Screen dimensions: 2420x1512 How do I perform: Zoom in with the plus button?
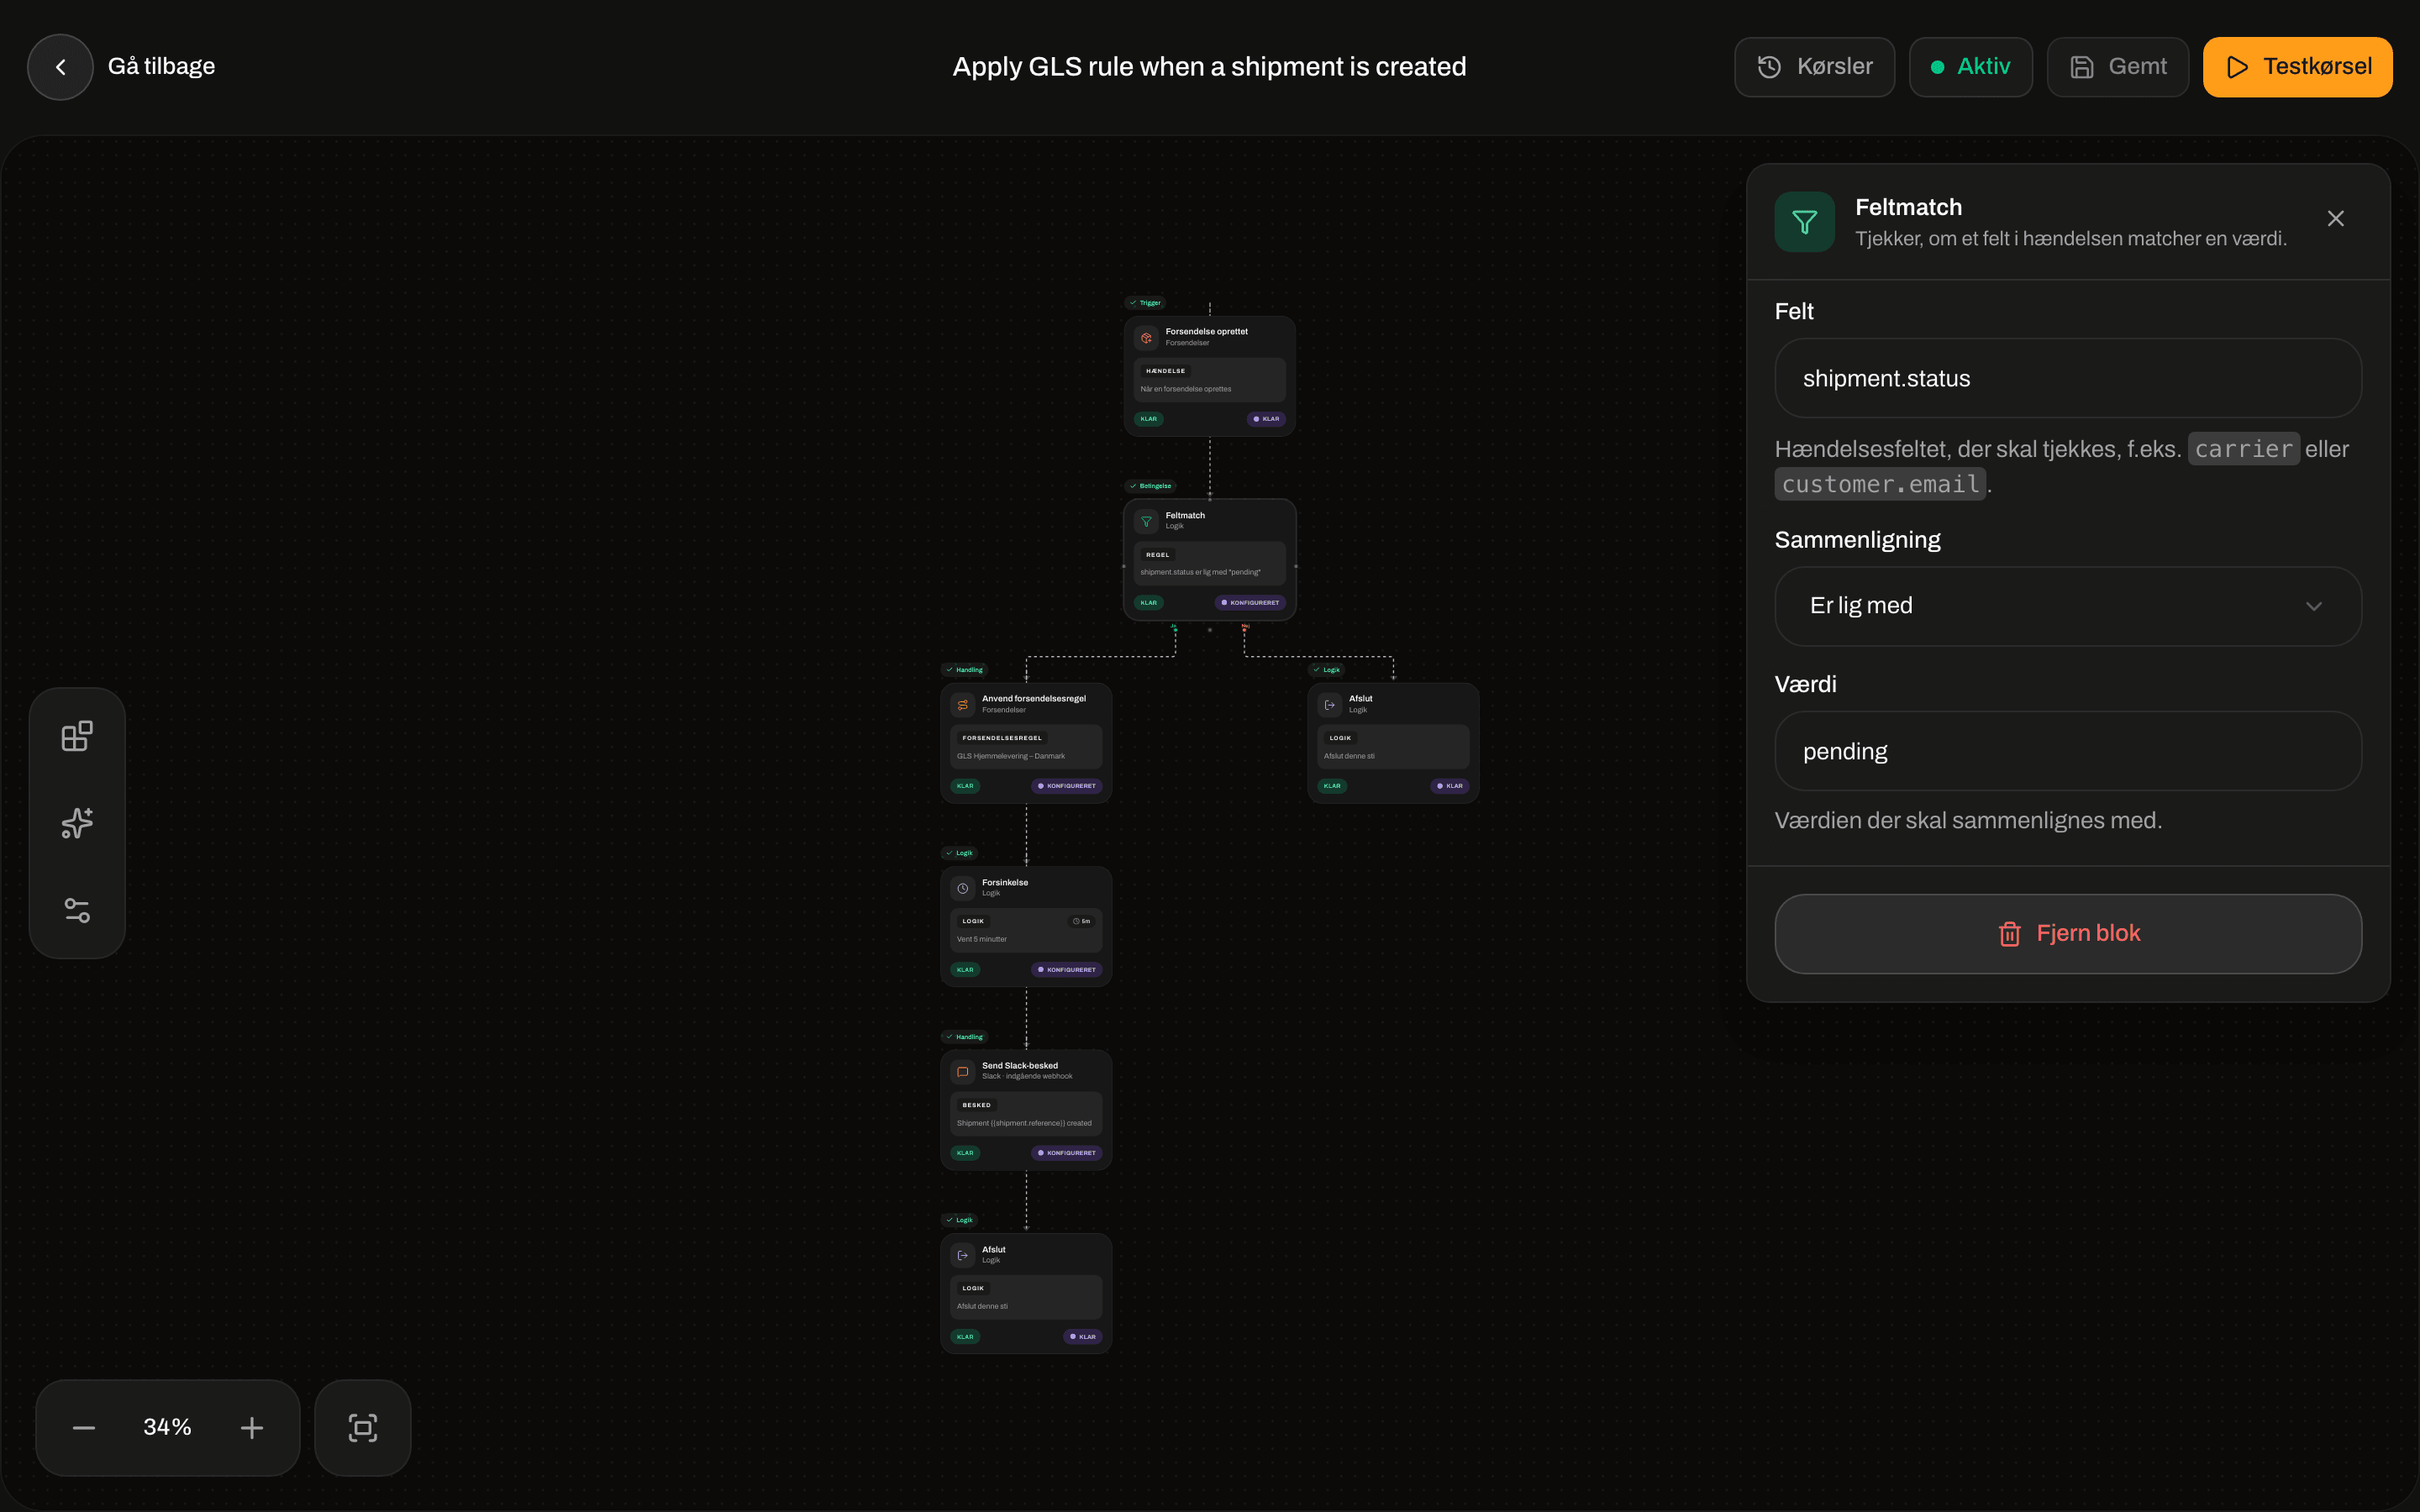click(252, 1427)
